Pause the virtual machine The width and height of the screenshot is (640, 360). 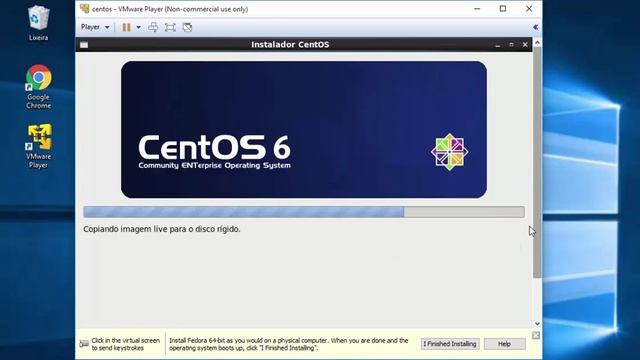[127, 27]
